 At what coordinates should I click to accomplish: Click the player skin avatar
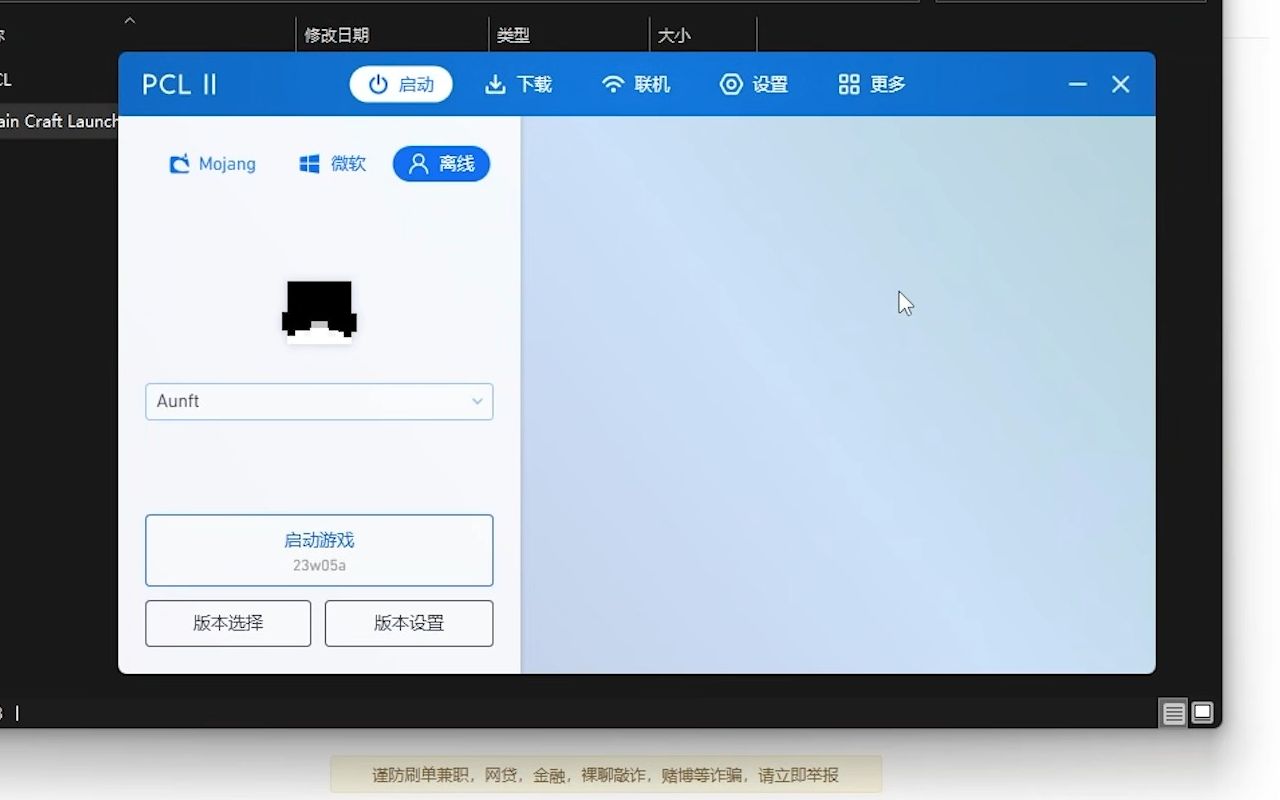319,312
